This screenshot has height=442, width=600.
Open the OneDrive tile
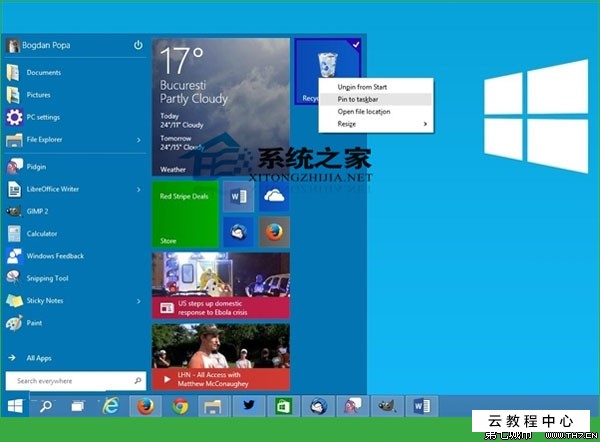[x=274, y=196]
